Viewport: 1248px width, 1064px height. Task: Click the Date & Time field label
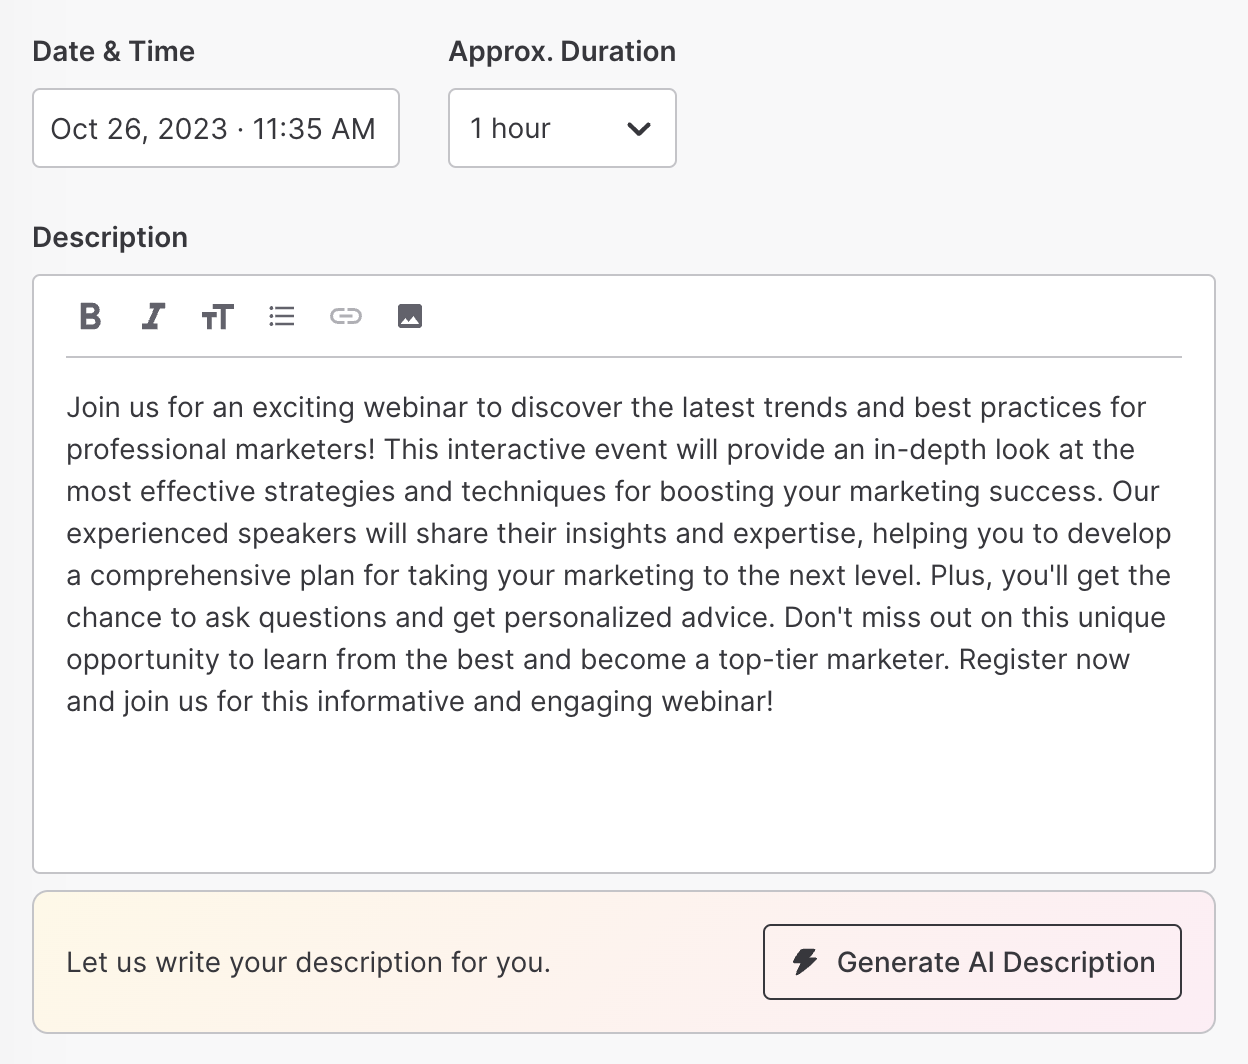click(x=113, y=52)
